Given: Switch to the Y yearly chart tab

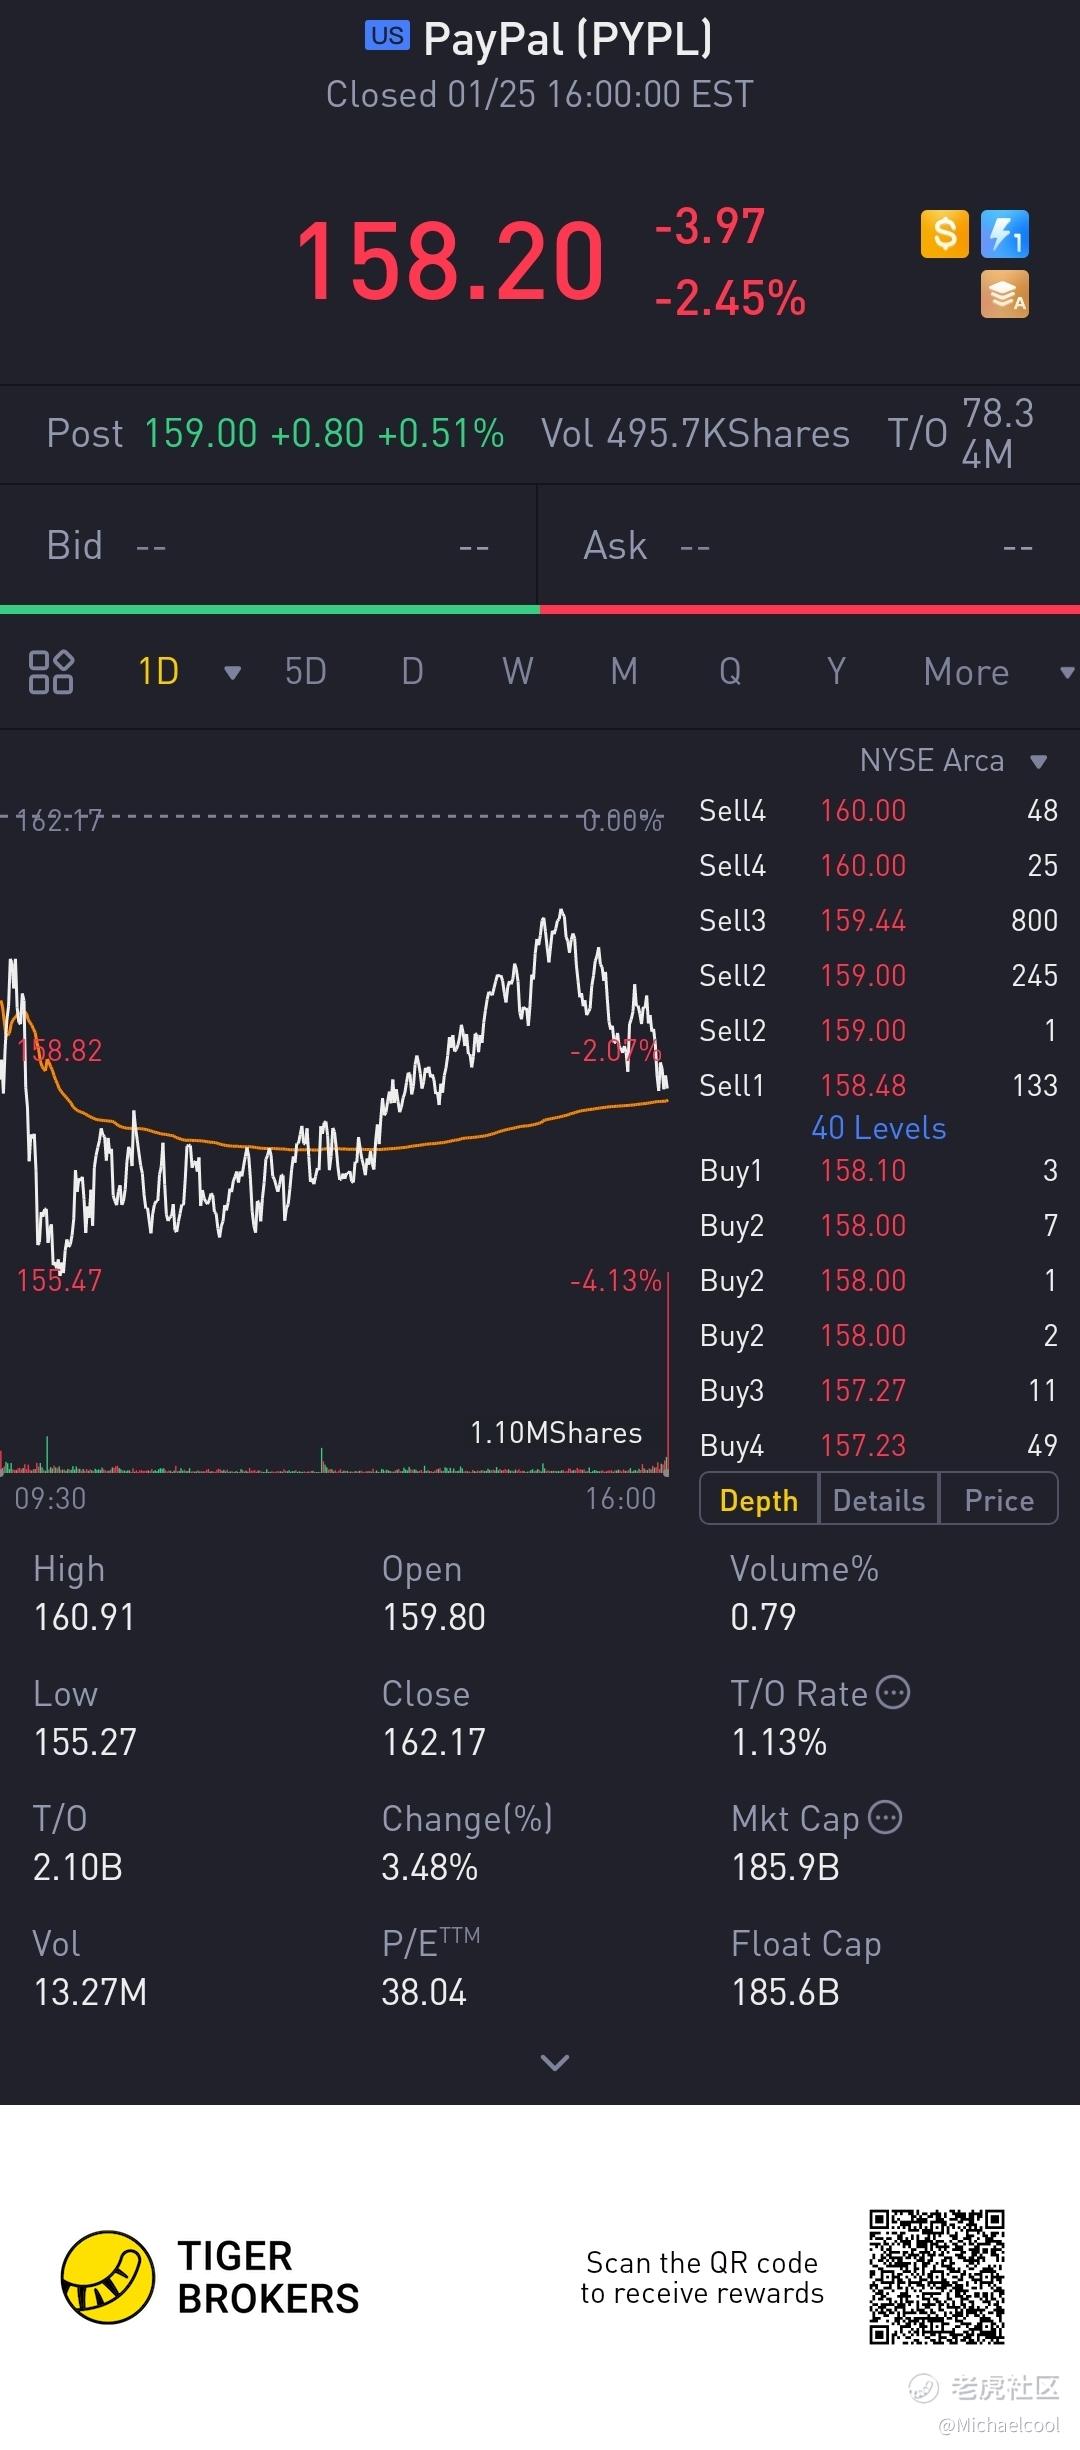Looking at the screenshot, I should [836, 672].
